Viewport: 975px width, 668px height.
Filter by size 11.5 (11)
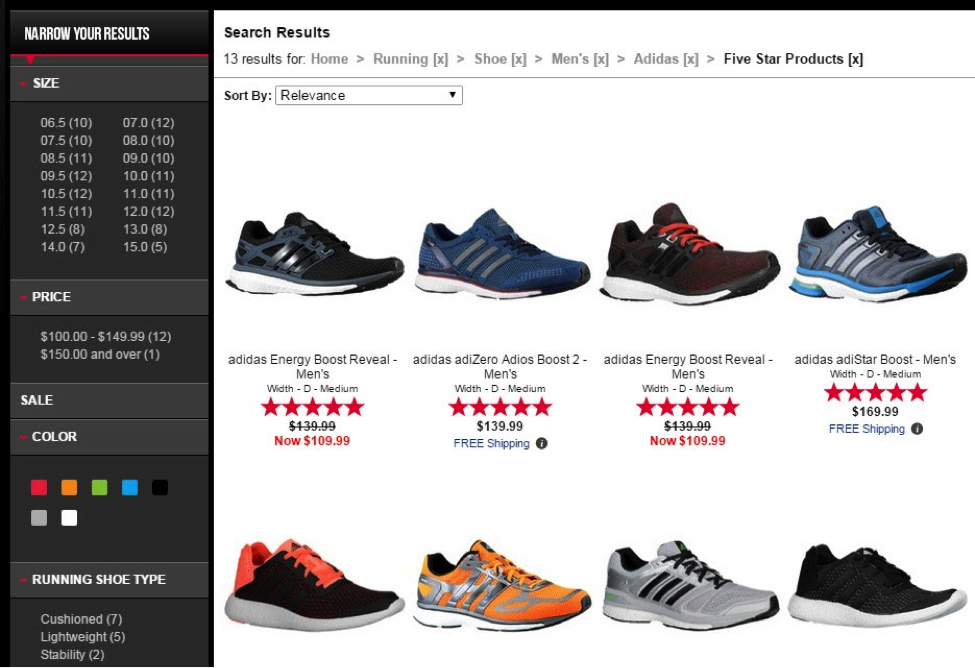66,211
